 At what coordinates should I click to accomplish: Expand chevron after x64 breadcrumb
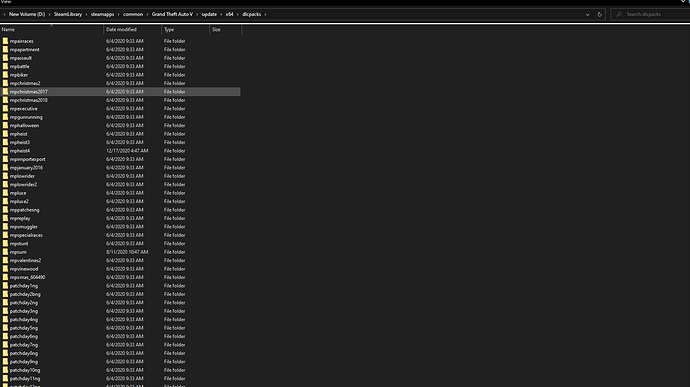238,15
